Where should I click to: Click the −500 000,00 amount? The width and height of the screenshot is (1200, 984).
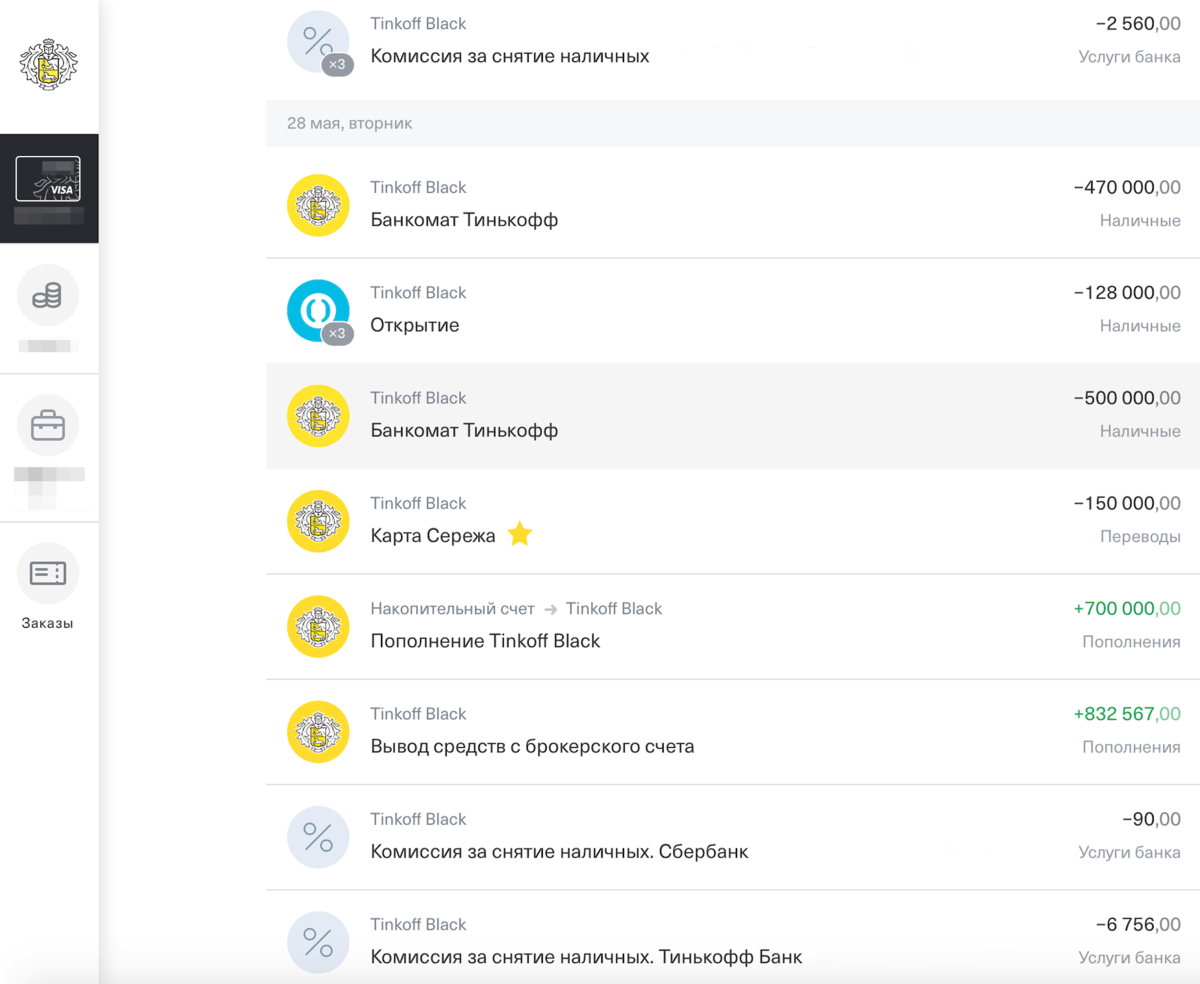(1127, 398)
